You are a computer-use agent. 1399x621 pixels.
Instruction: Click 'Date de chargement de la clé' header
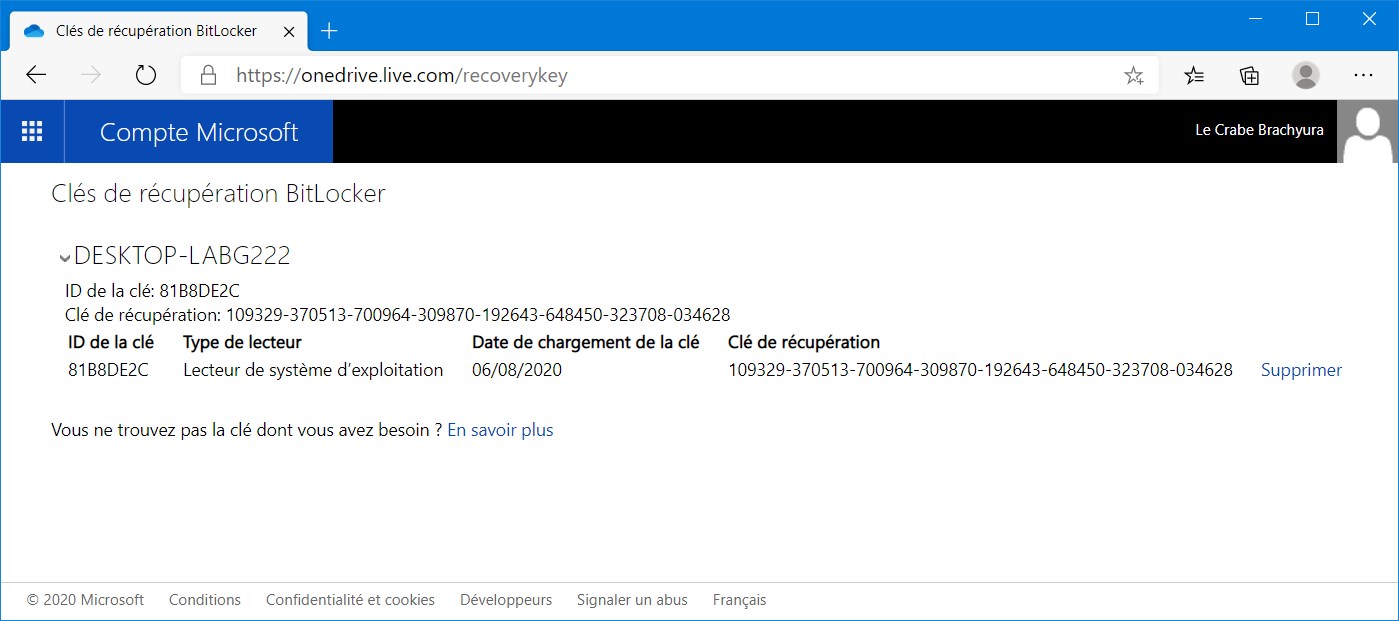pos(586,342)
